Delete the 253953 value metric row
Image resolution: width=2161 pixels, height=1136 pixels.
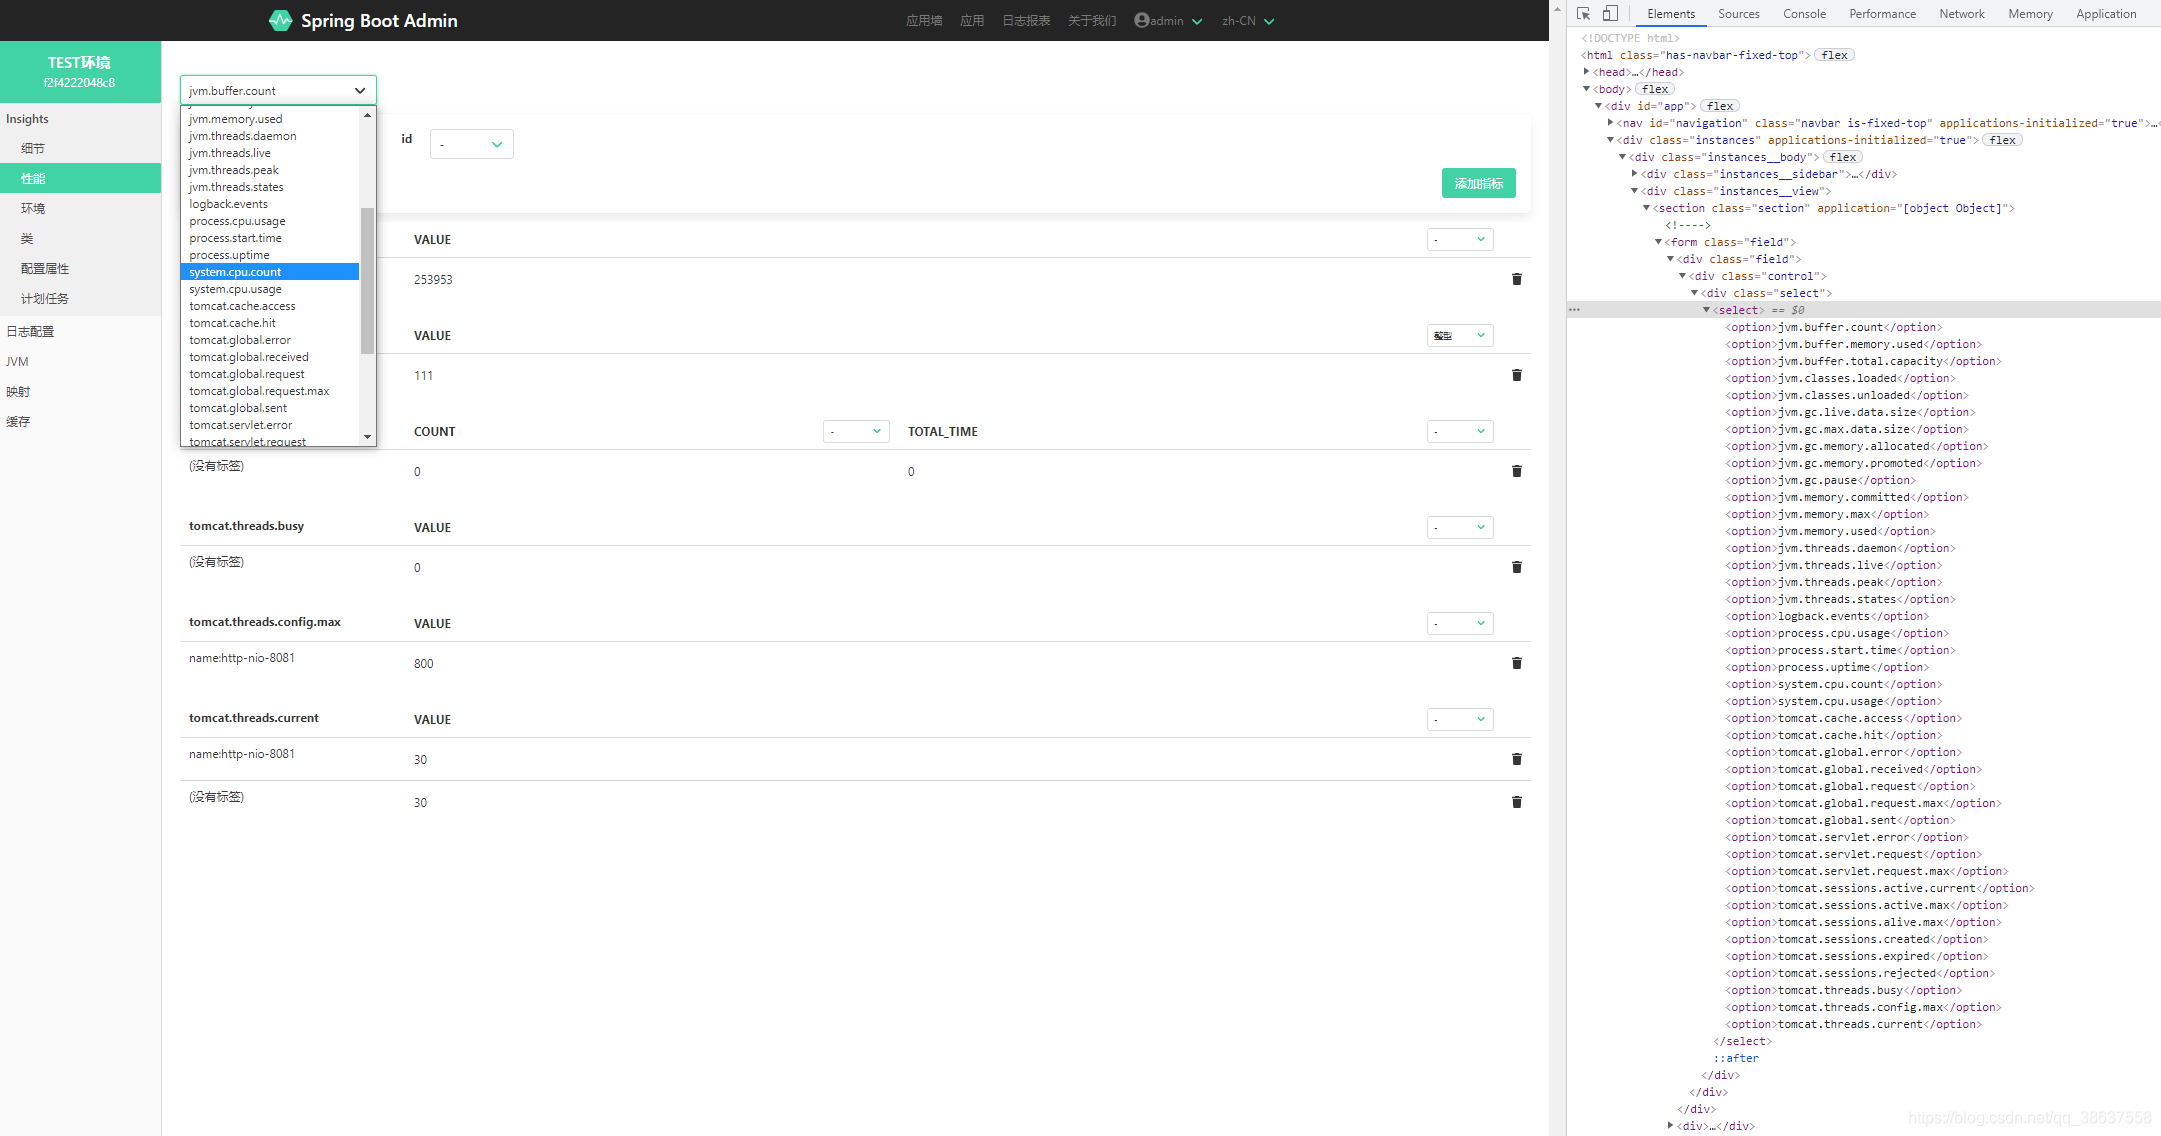(x=1517, y=279)
